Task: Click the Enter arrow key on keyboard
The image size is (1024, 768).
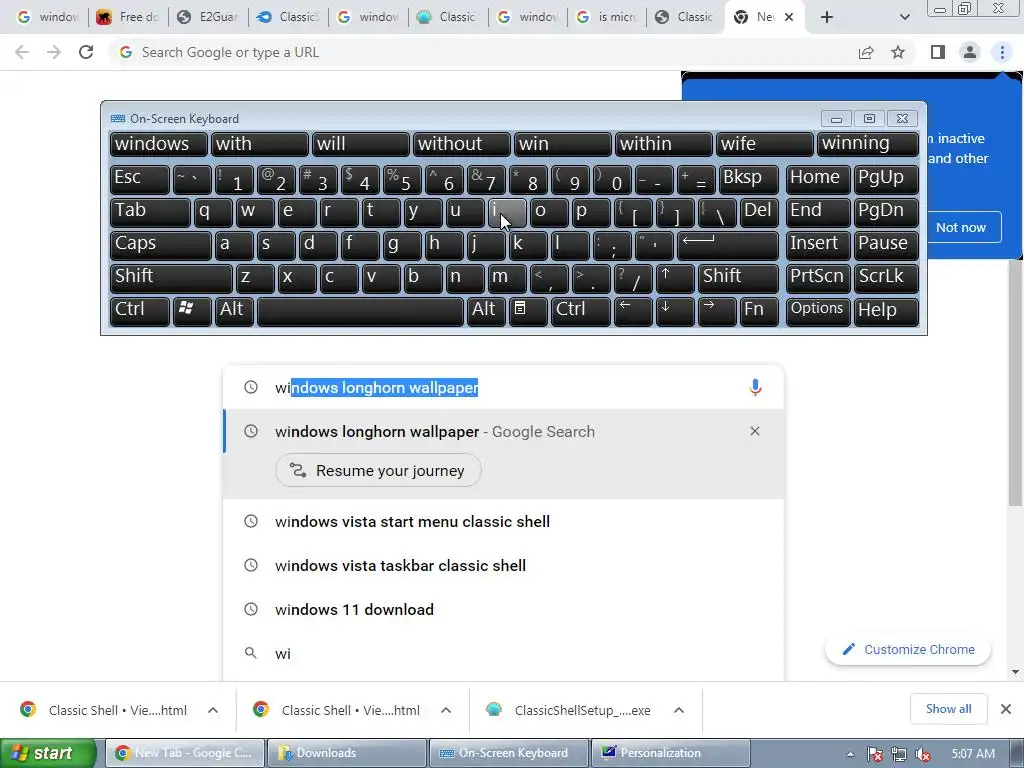Action: (728, 245)
